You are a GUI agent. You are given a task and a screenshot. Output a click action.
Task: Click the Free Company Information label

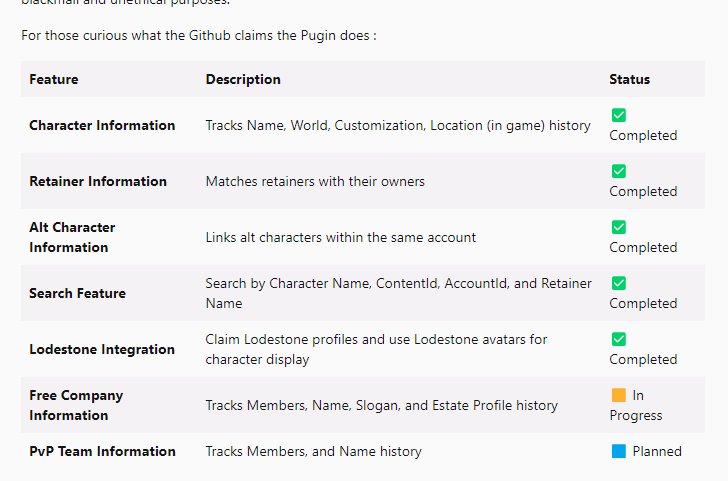click(x=76, y=405)
